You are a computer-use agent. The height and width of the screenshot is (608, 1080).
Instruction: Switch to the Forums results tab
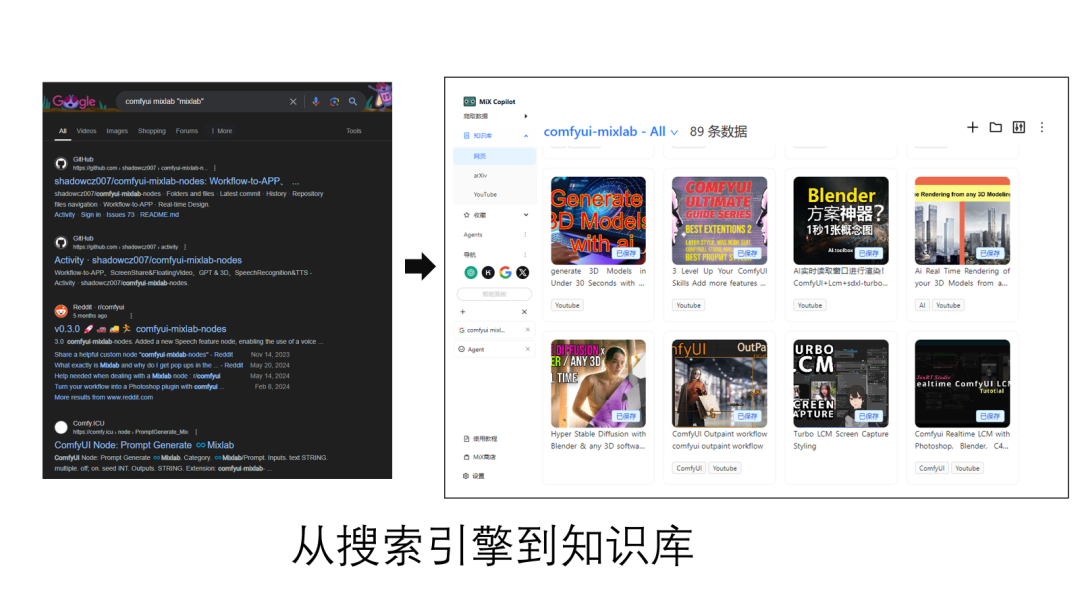click(x=187, y=131)
